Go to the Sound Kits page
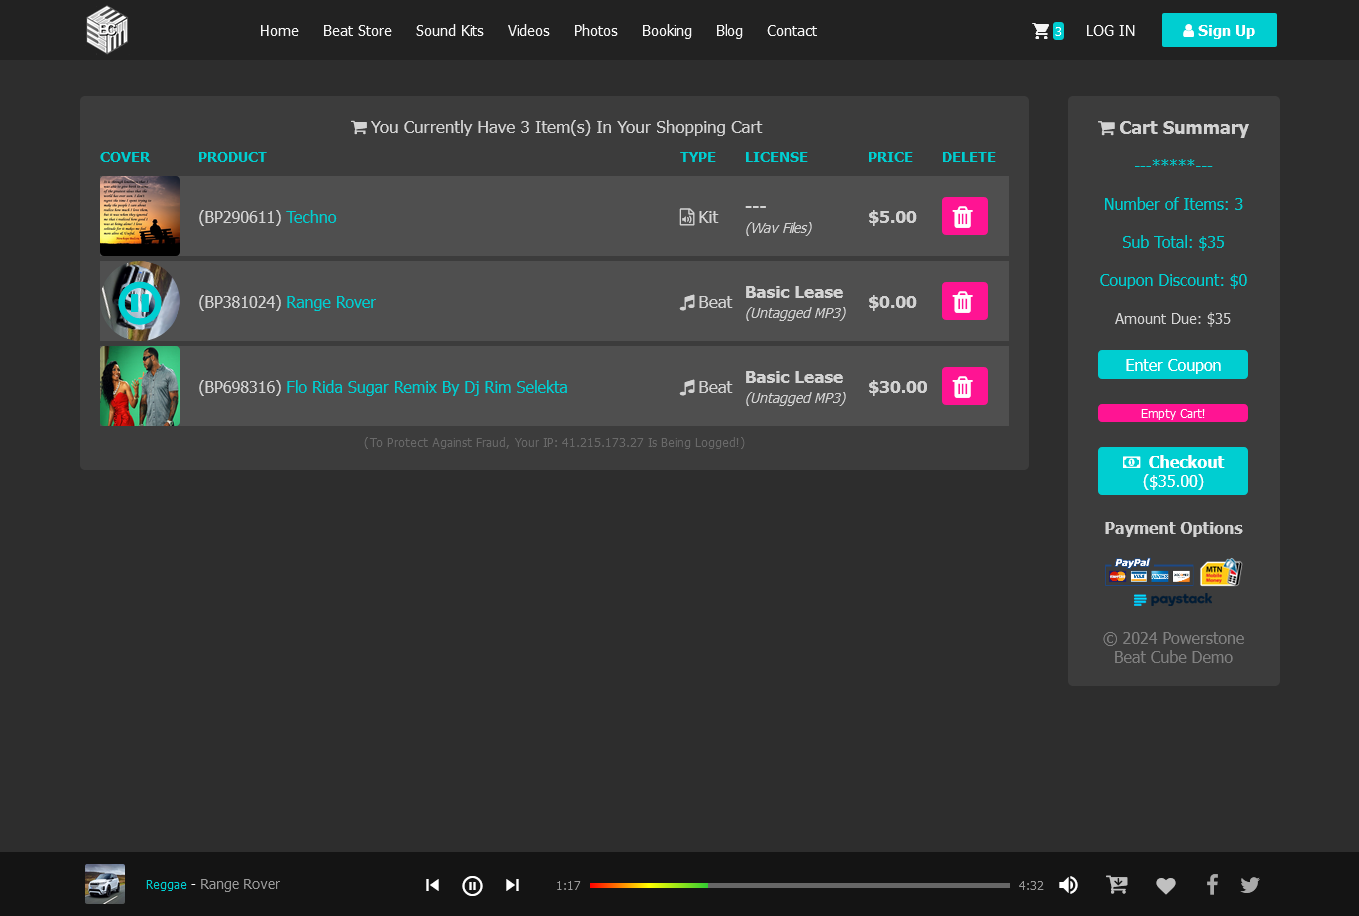Screen dimensions: 1359x916 point(449,31)
